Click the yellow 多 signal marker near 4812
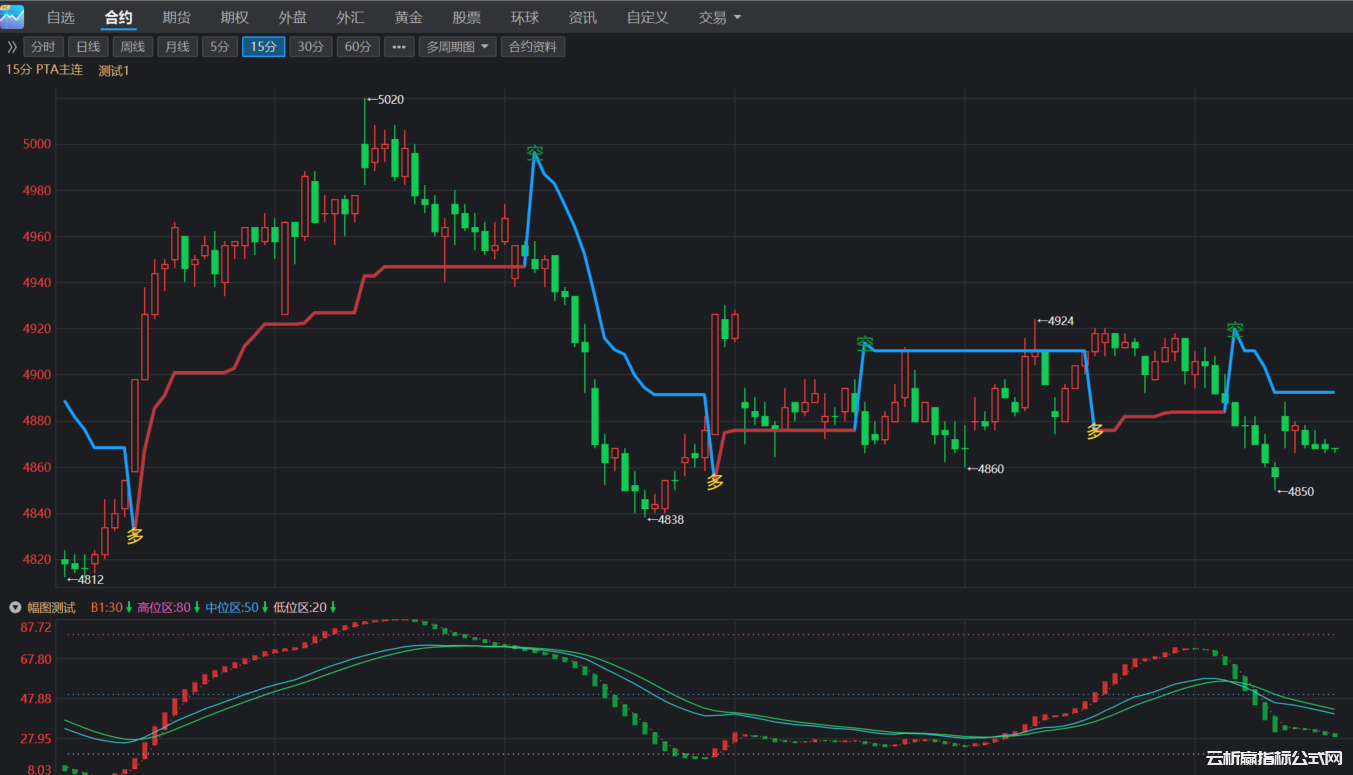Viewport: 1353px width, 775px height. tap(135, 535)
